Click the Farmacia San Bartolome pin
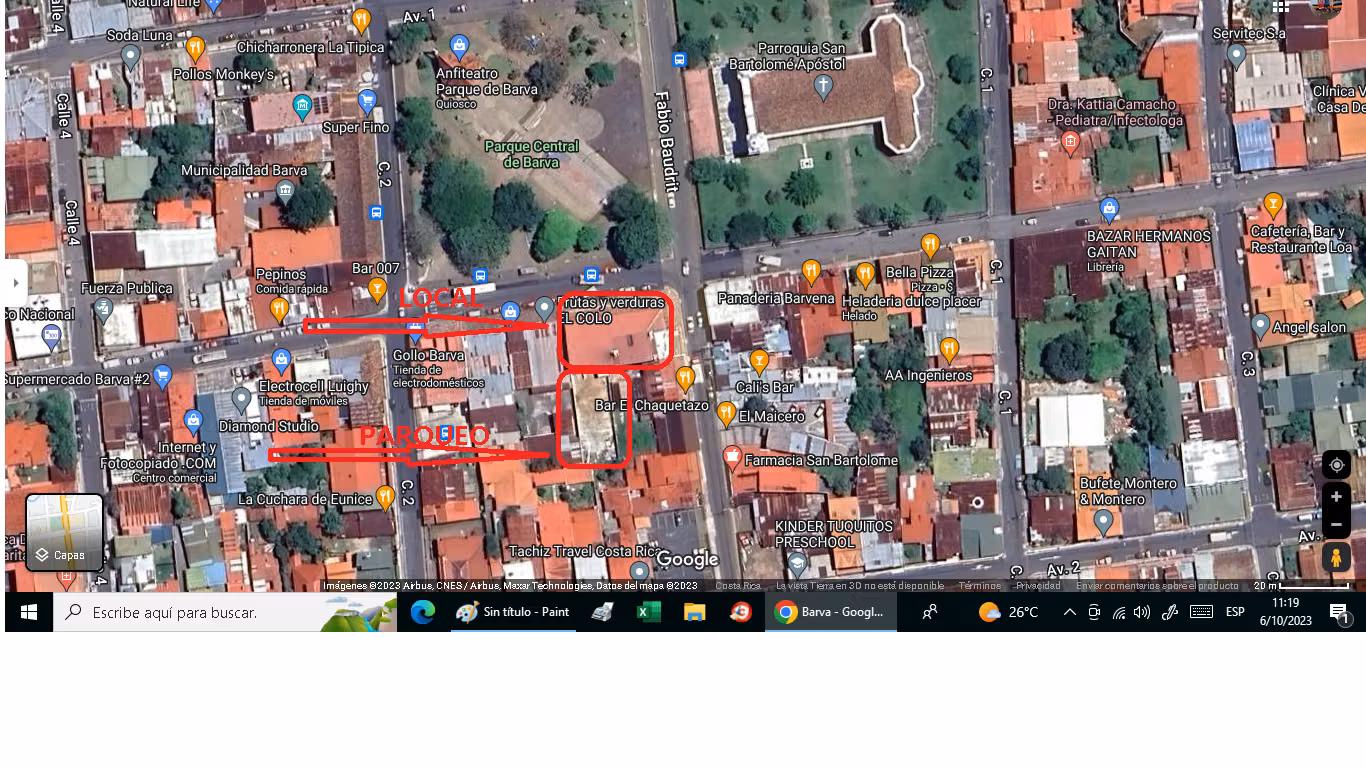The height and width of the screenshot is (768, 1366). 732,458
